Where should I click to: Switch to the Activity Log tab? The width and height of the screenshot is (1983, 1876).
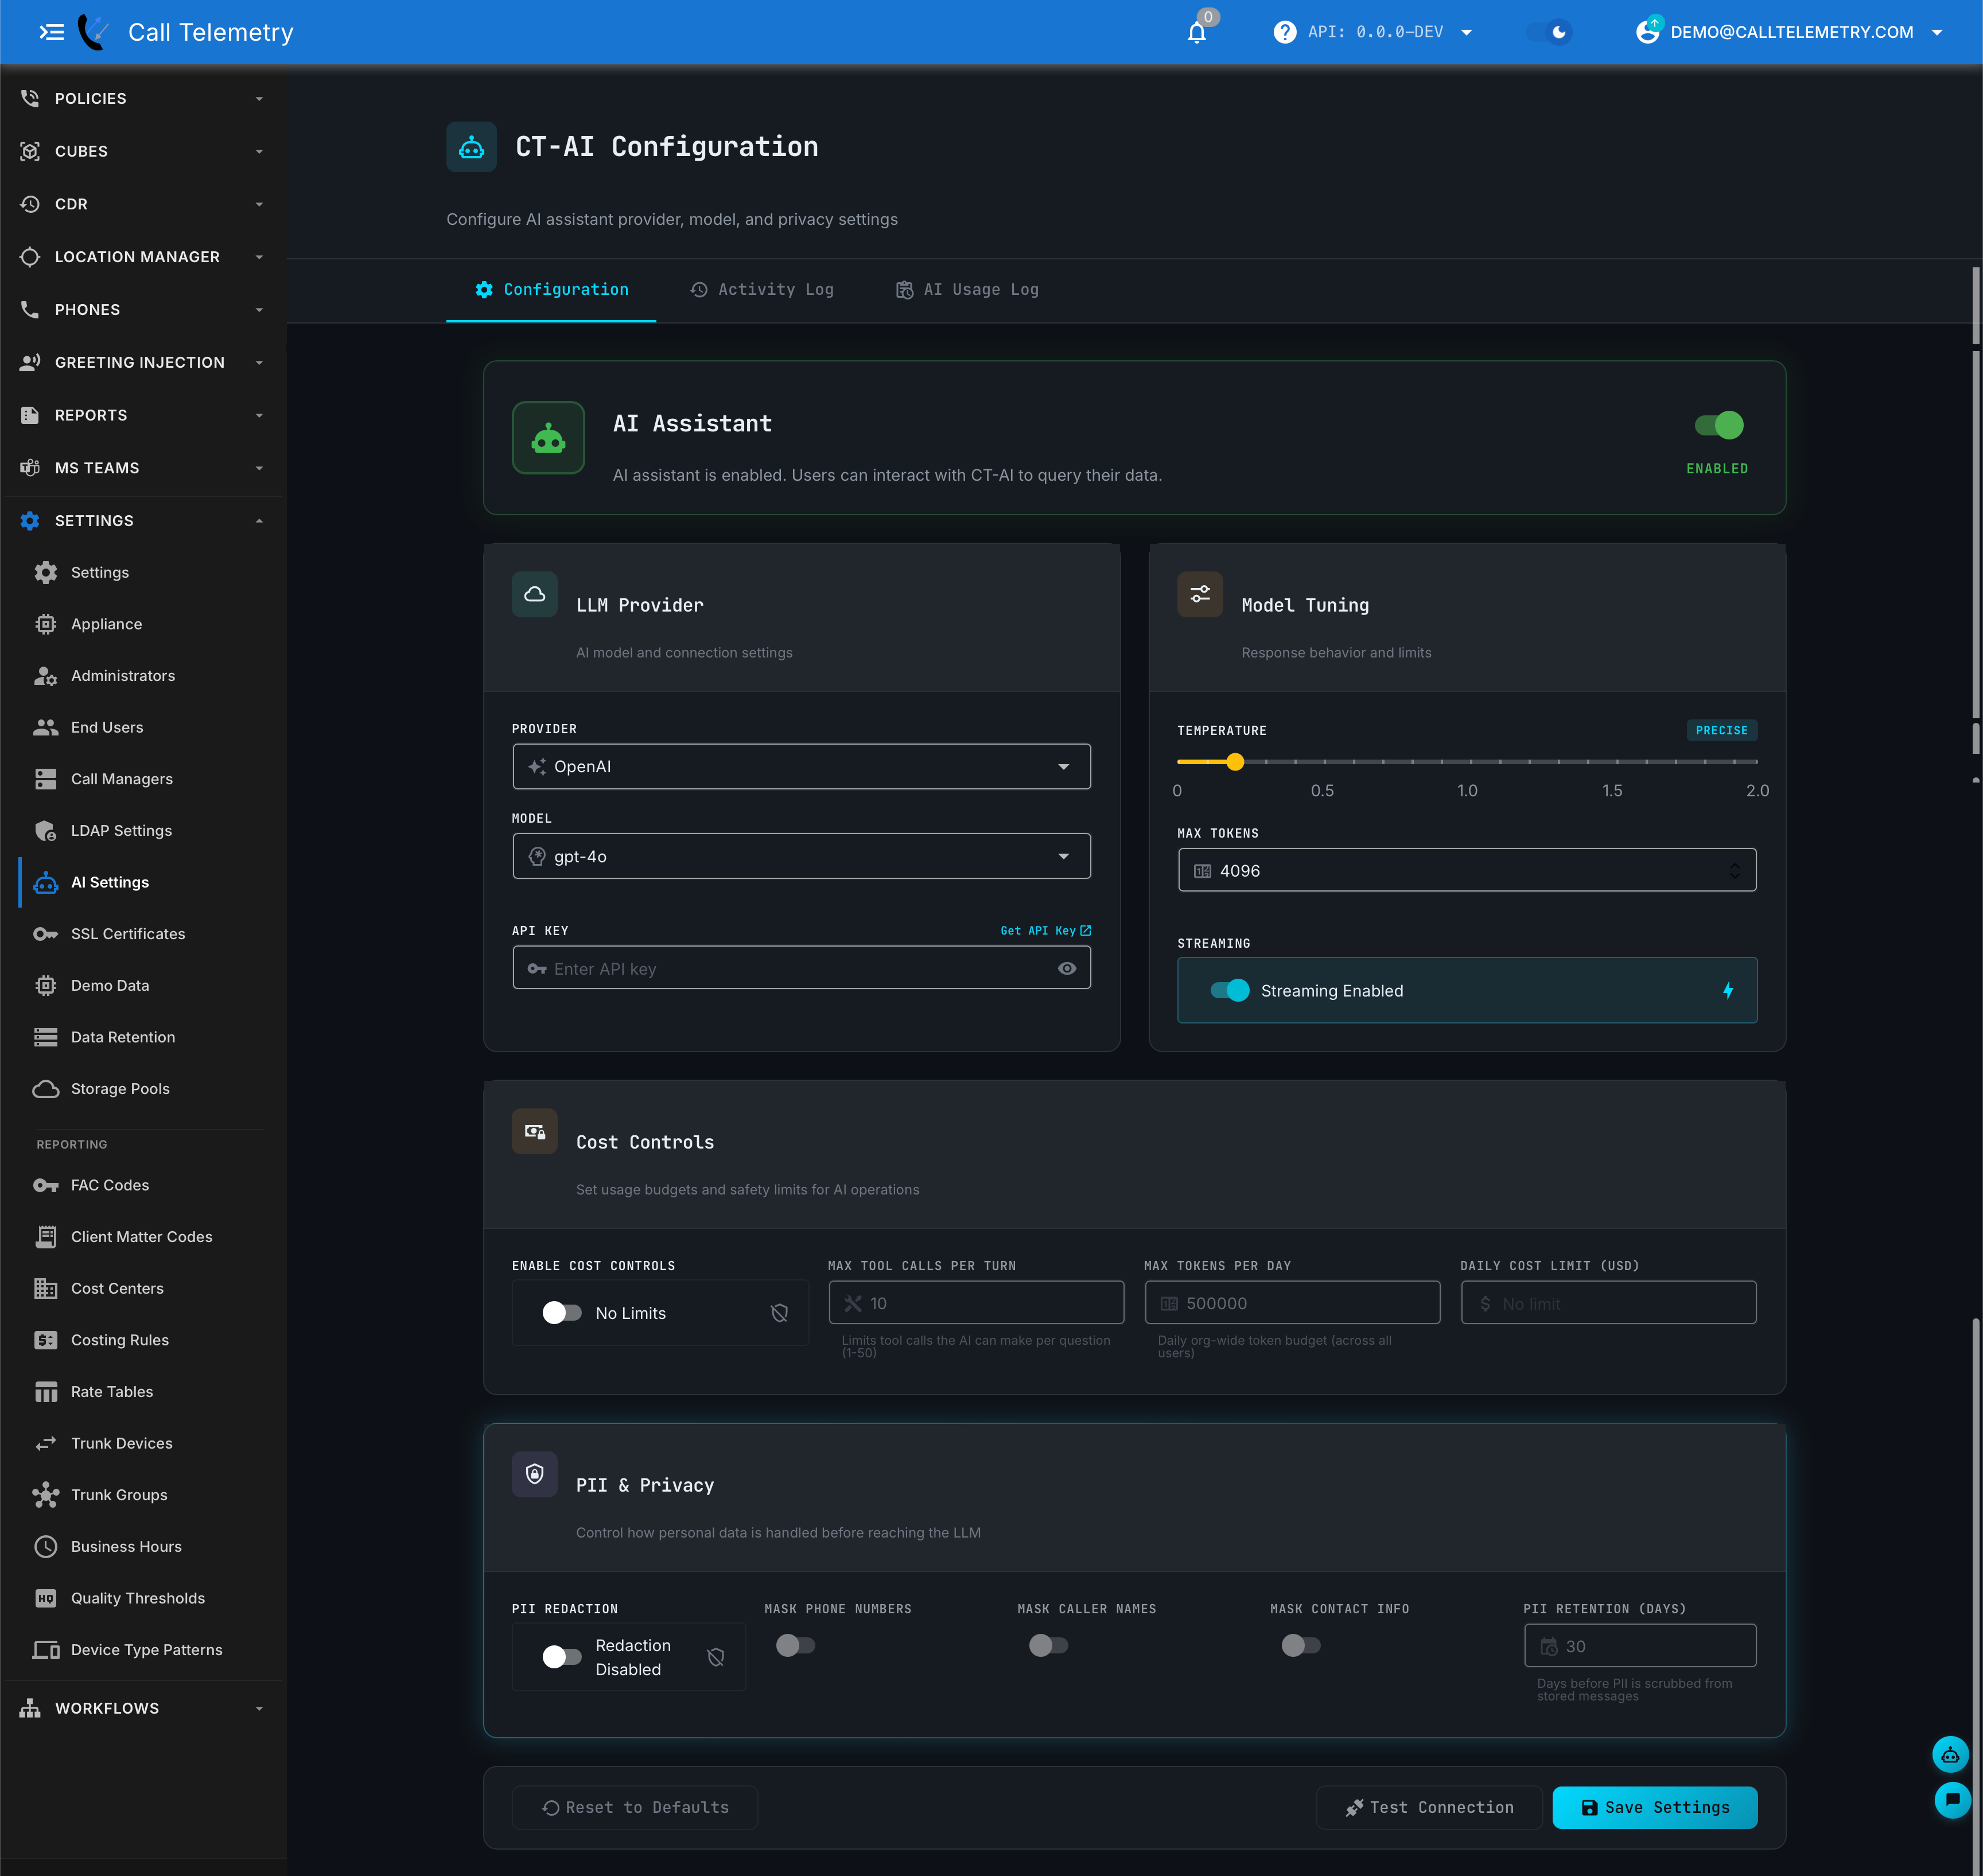point(761,290)
